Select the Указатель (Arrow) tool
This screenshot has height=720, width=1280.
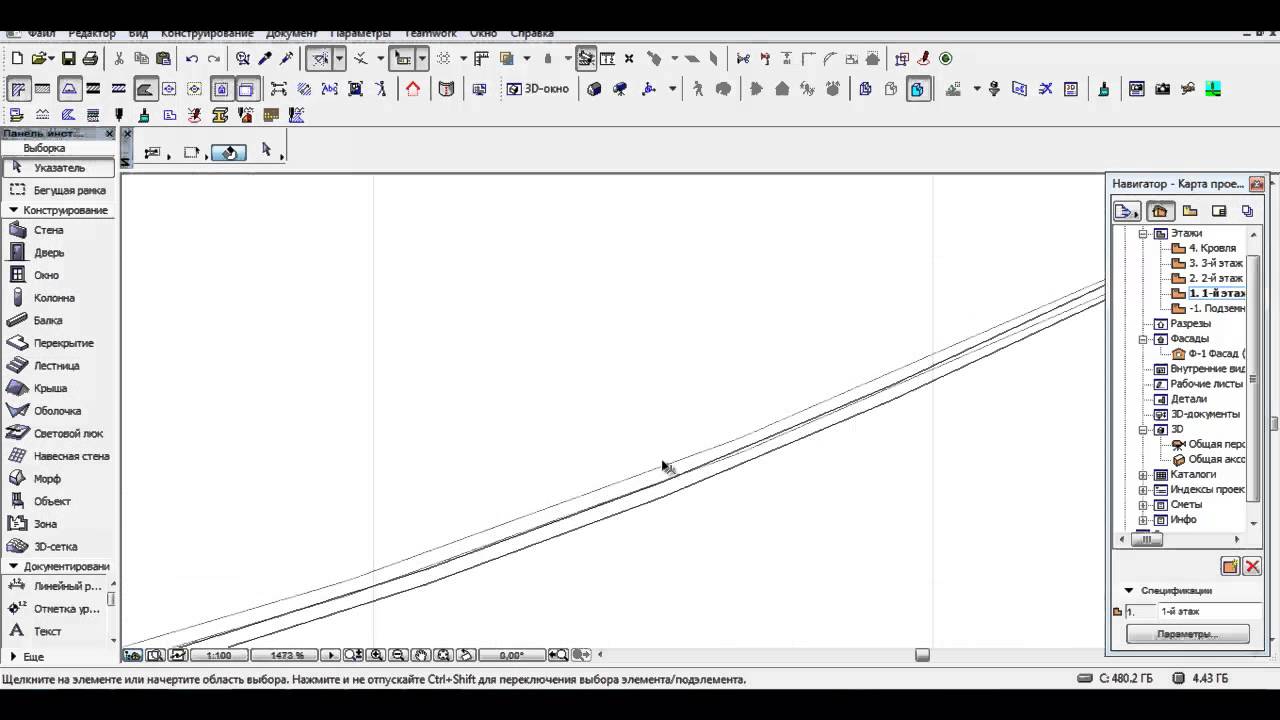(x=58, y=168)
